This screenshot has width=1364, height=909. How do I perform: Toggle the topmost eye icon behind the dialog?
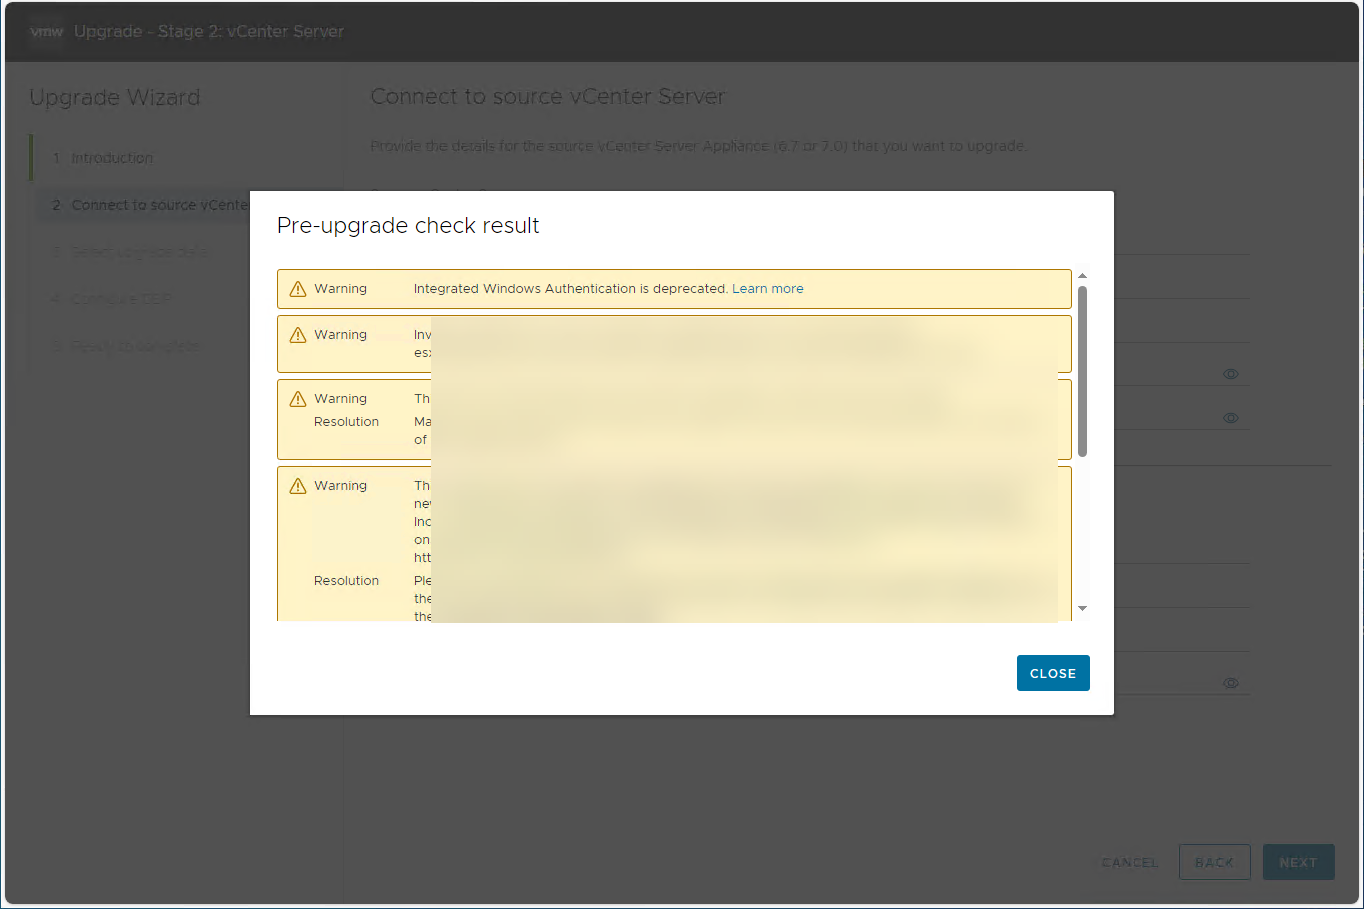tap(1231, 374)
